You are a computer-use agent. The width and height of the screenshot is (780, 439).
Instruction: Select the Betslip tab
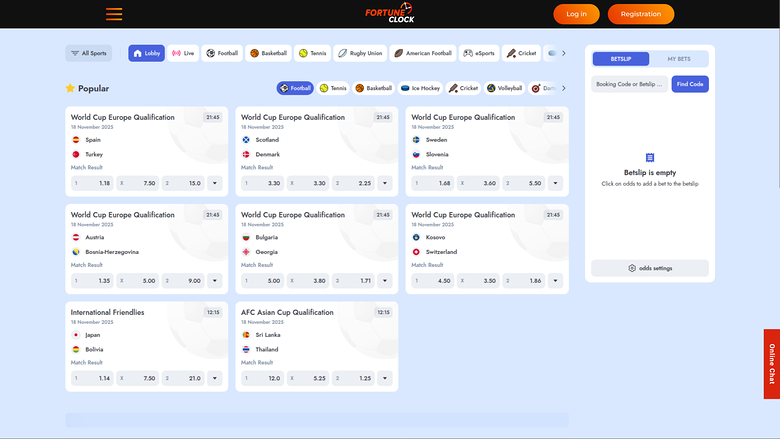621,59
